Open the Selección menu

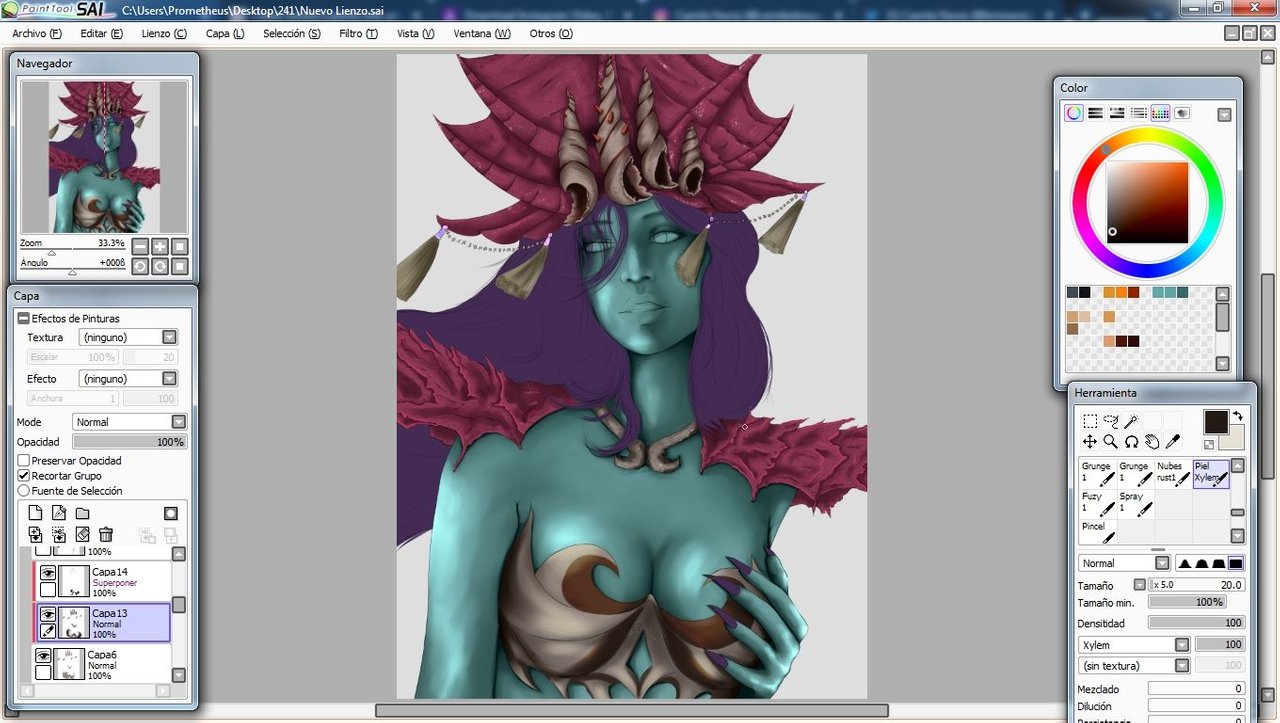(x=292, y=33)
